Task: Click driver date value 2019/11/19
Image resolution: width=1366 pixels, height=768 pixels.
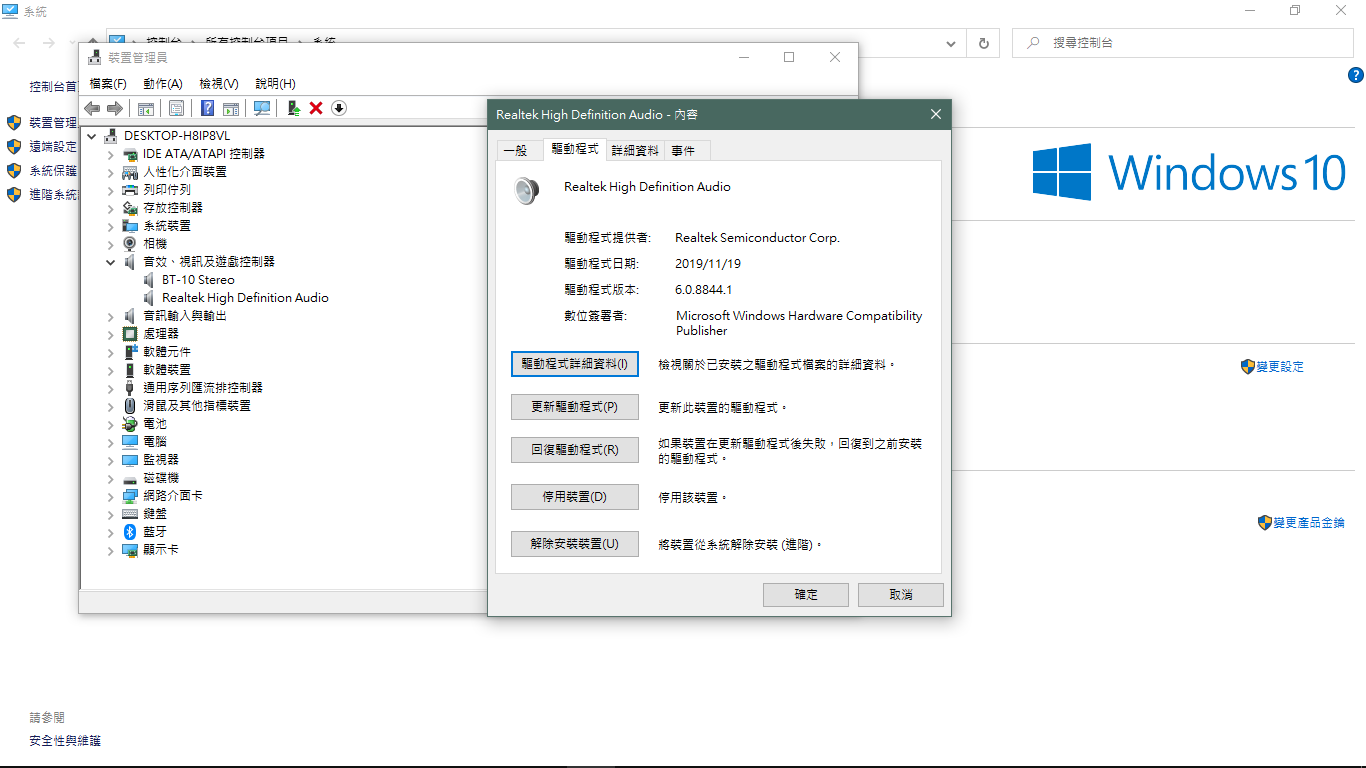Action: 708,264
